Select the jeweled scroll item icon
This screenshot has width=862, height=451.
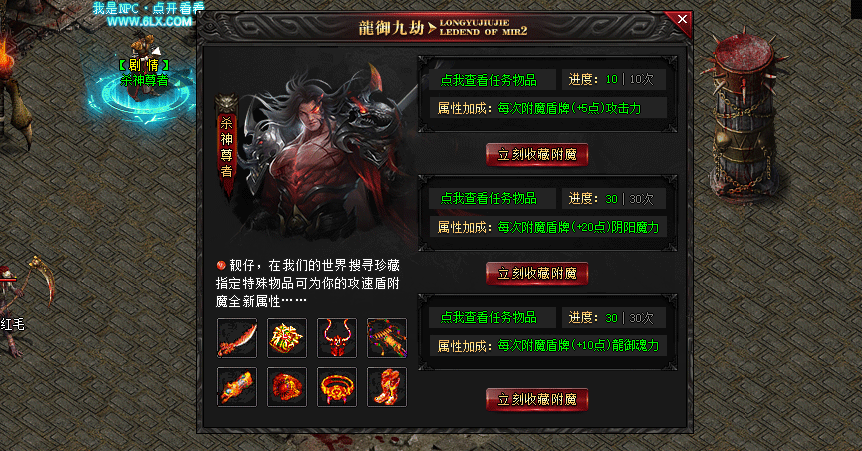(x=387, y=338)
